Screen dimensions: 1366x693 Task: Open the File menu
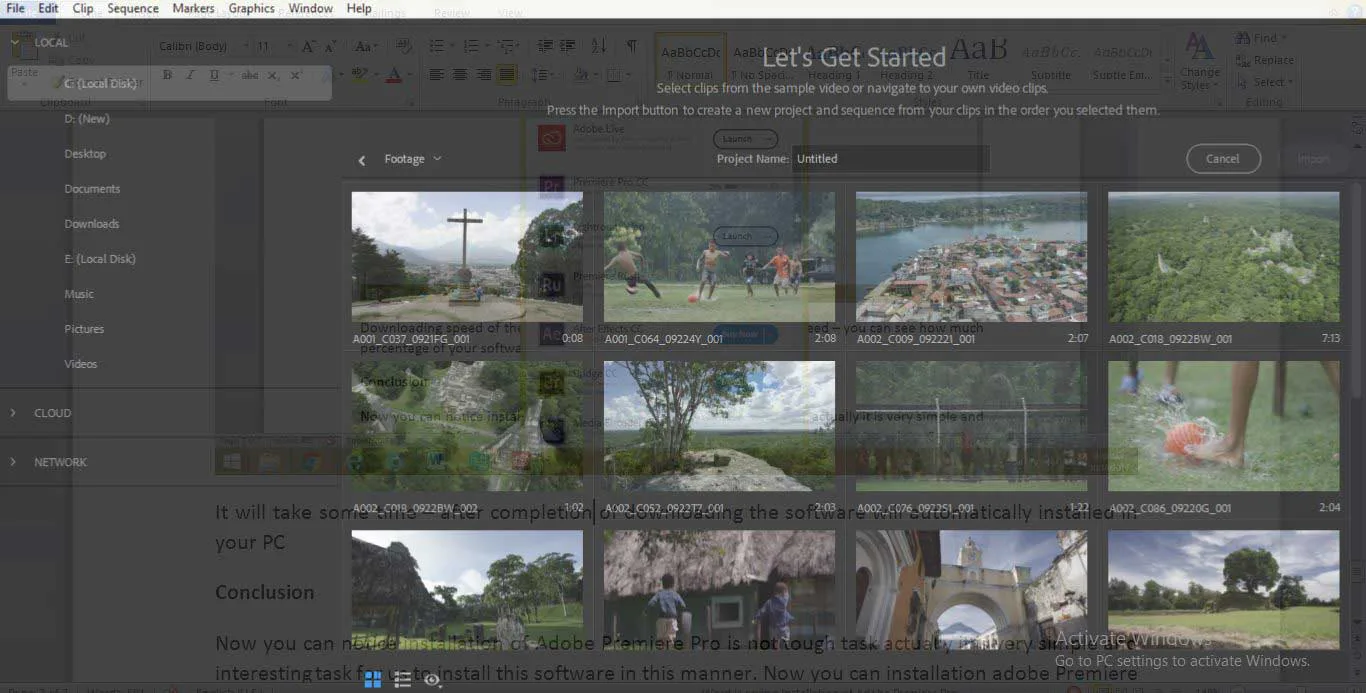tap(15, 8)
